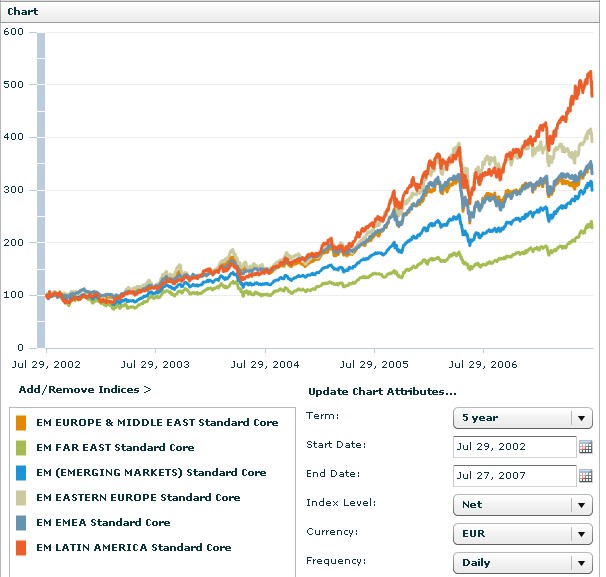606x577 pixels.
Task: Open the Start Date calendar picker icon
Action: [586, 447]
